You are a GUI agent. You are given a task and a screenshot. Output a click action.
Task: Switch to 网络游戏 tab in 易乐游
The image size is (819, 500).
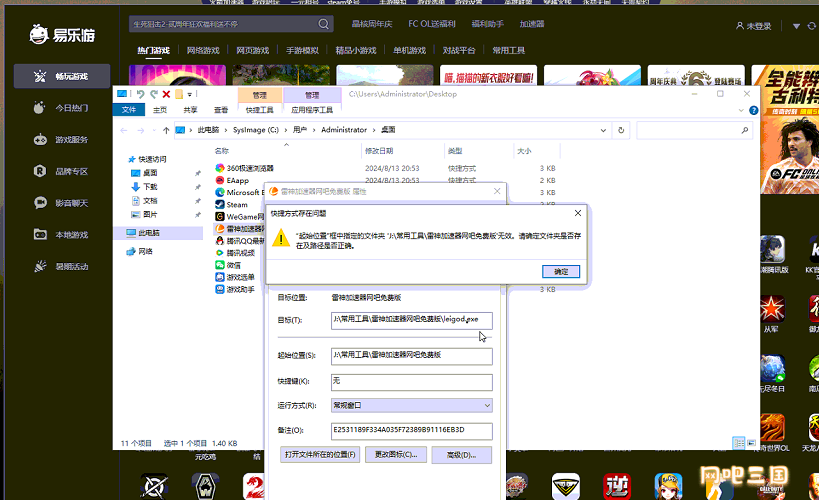pyautogui.click(x=203, y=51)
